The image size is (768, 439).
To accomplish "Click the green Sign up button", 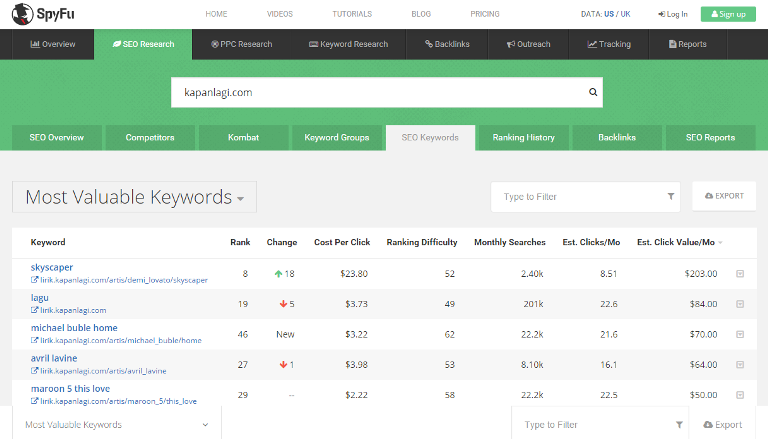I will pos(728,14).
